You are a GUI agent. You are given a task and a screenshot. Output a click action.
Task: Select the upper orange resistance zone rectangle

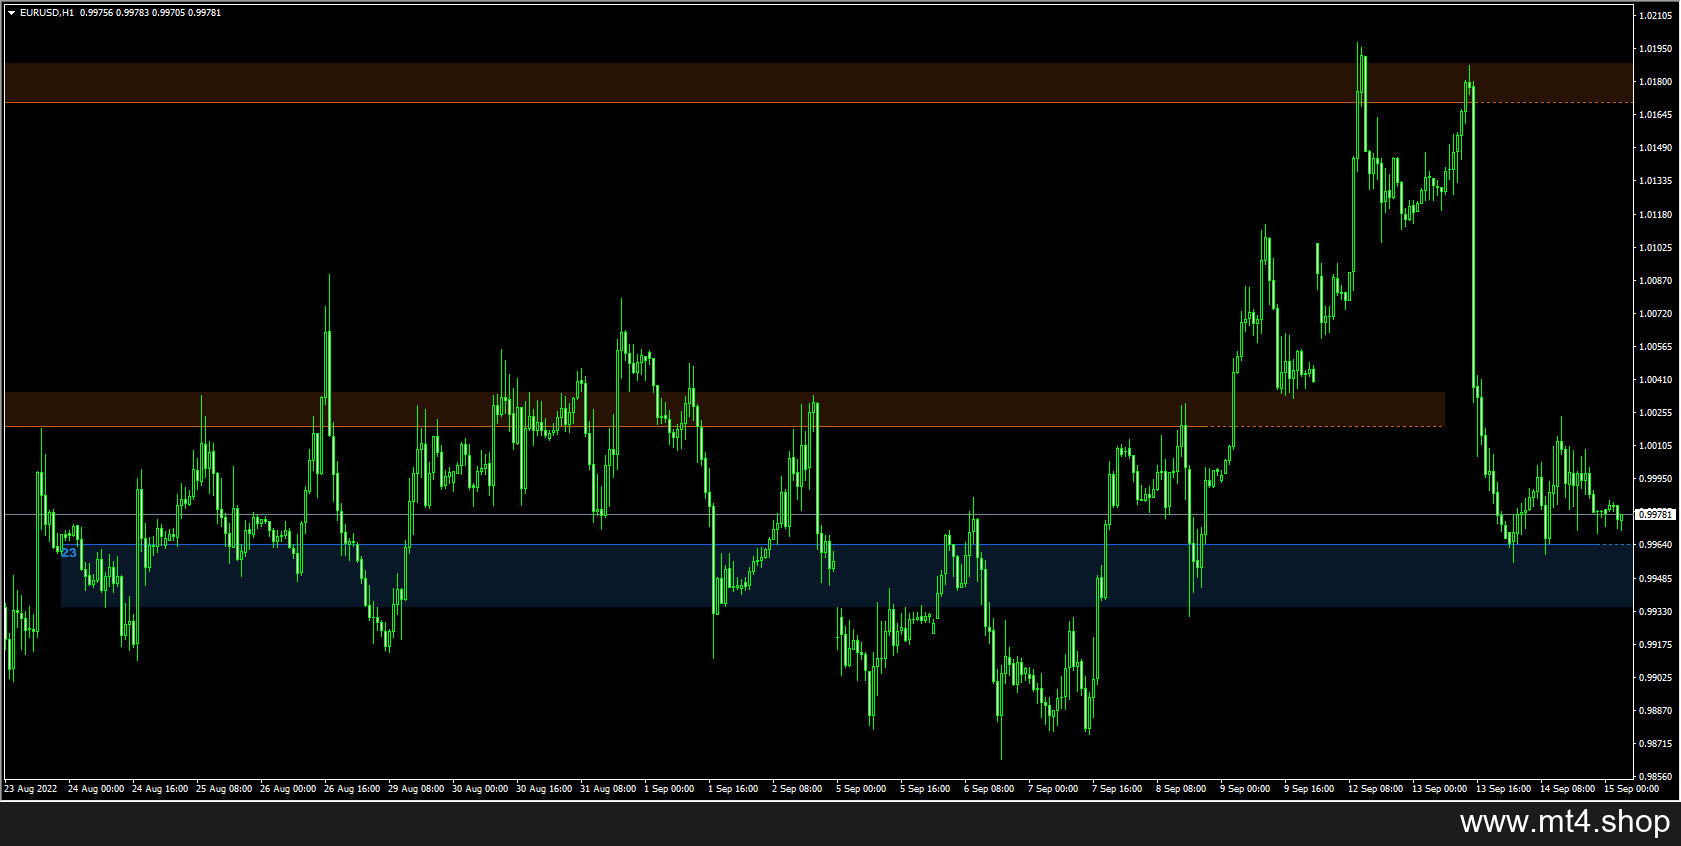pyautogui.click(x=818, y=83)
